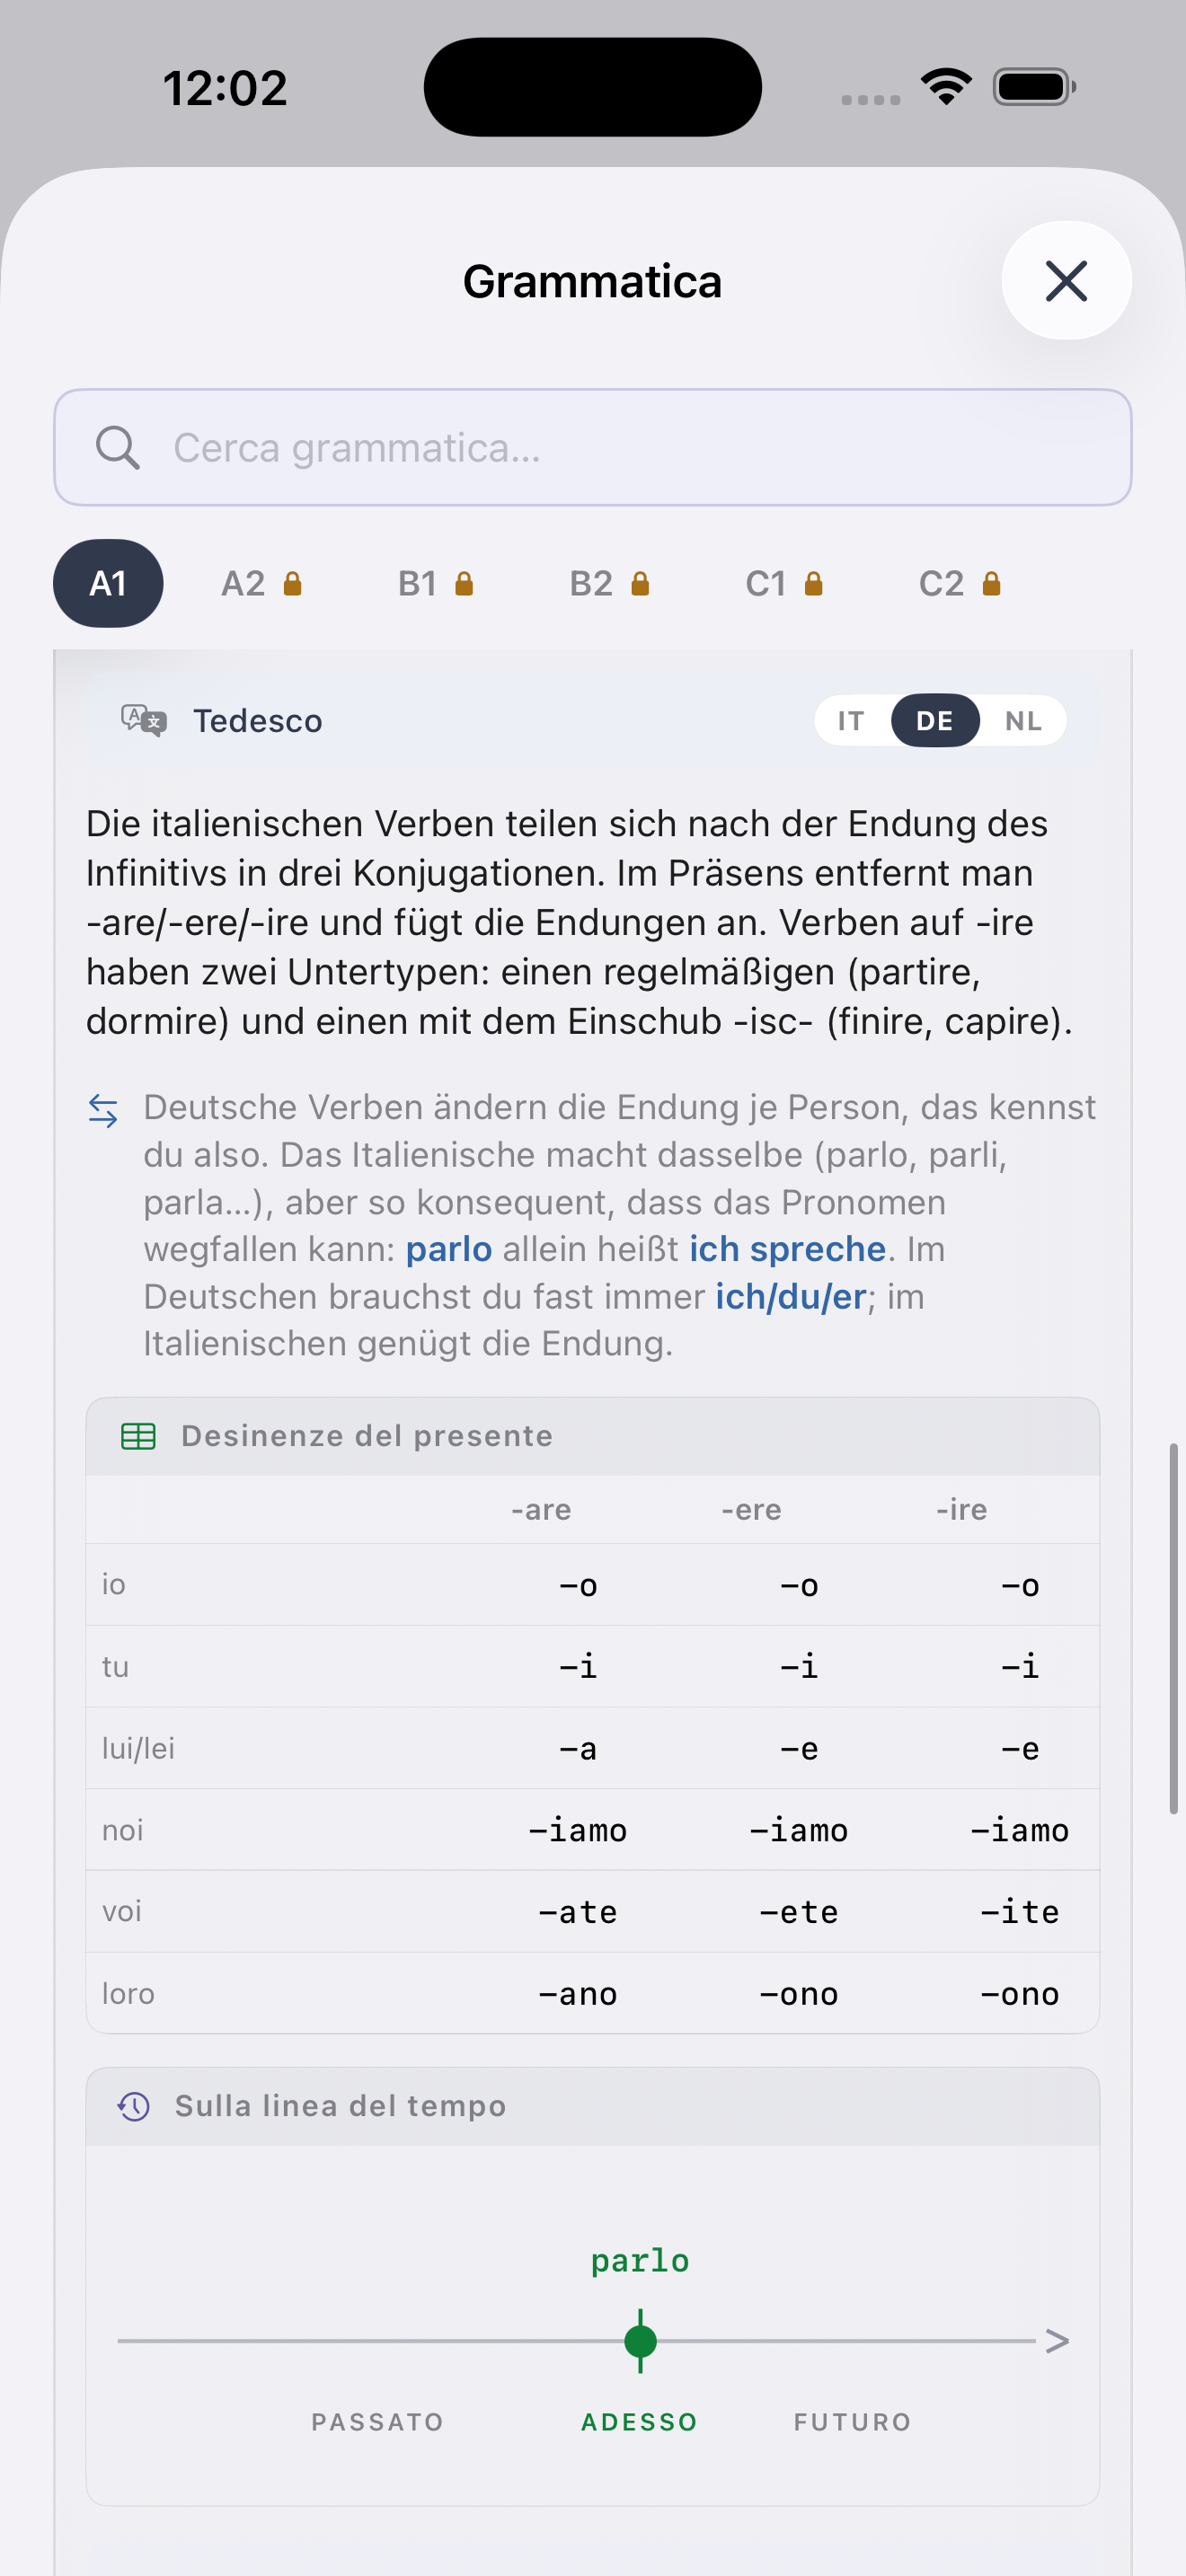This screenshot has height=2576, width=1186.
Task: Collapse the Desinenze del presente header
Action: coord(593,1436)
